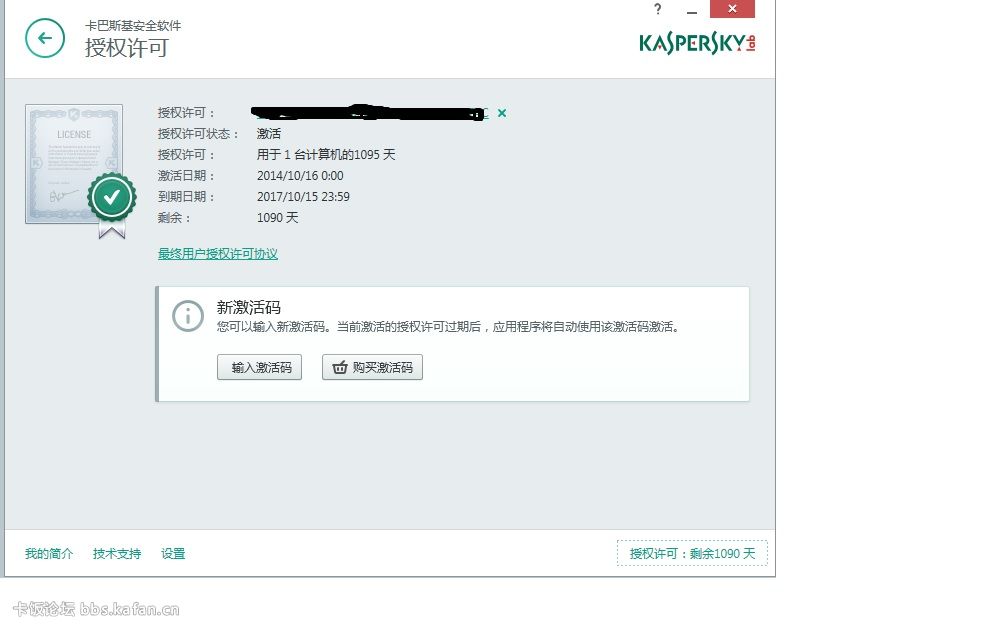Click the info icon beside 新激活码
Image resolution: width=1008 pixels, height=630 pixels.
pyautogui.click(x=188, y=316)
